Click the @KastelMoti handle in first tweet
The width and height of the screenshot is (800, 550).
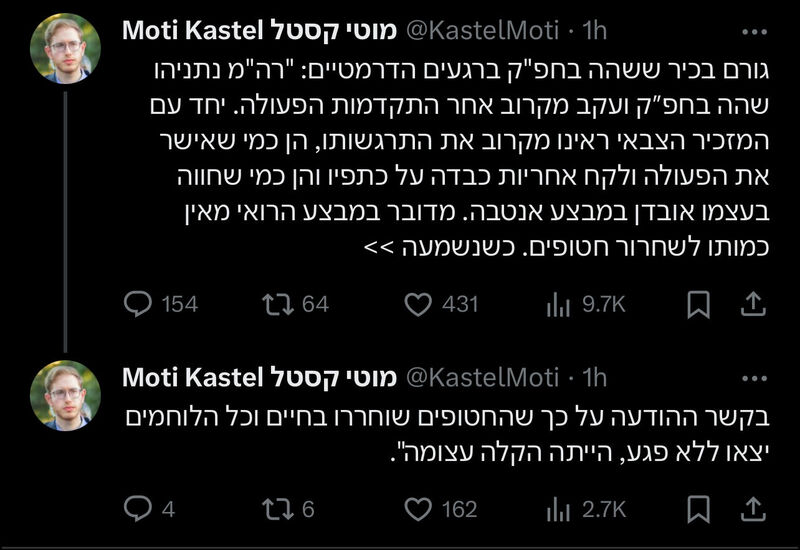coord(483,31)
